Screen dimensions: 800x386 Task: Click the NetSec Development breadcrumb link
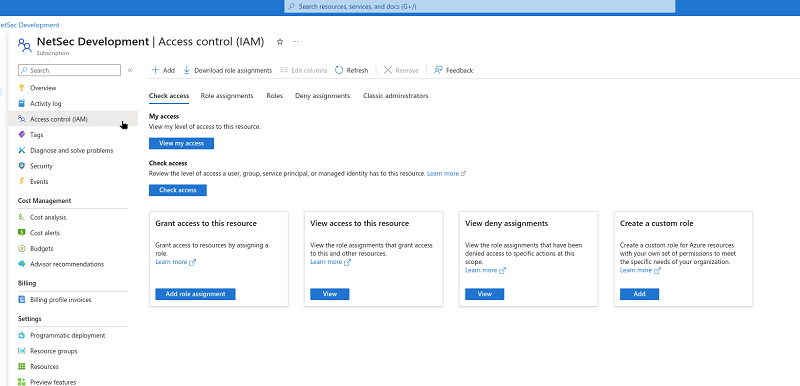point(30,25)
